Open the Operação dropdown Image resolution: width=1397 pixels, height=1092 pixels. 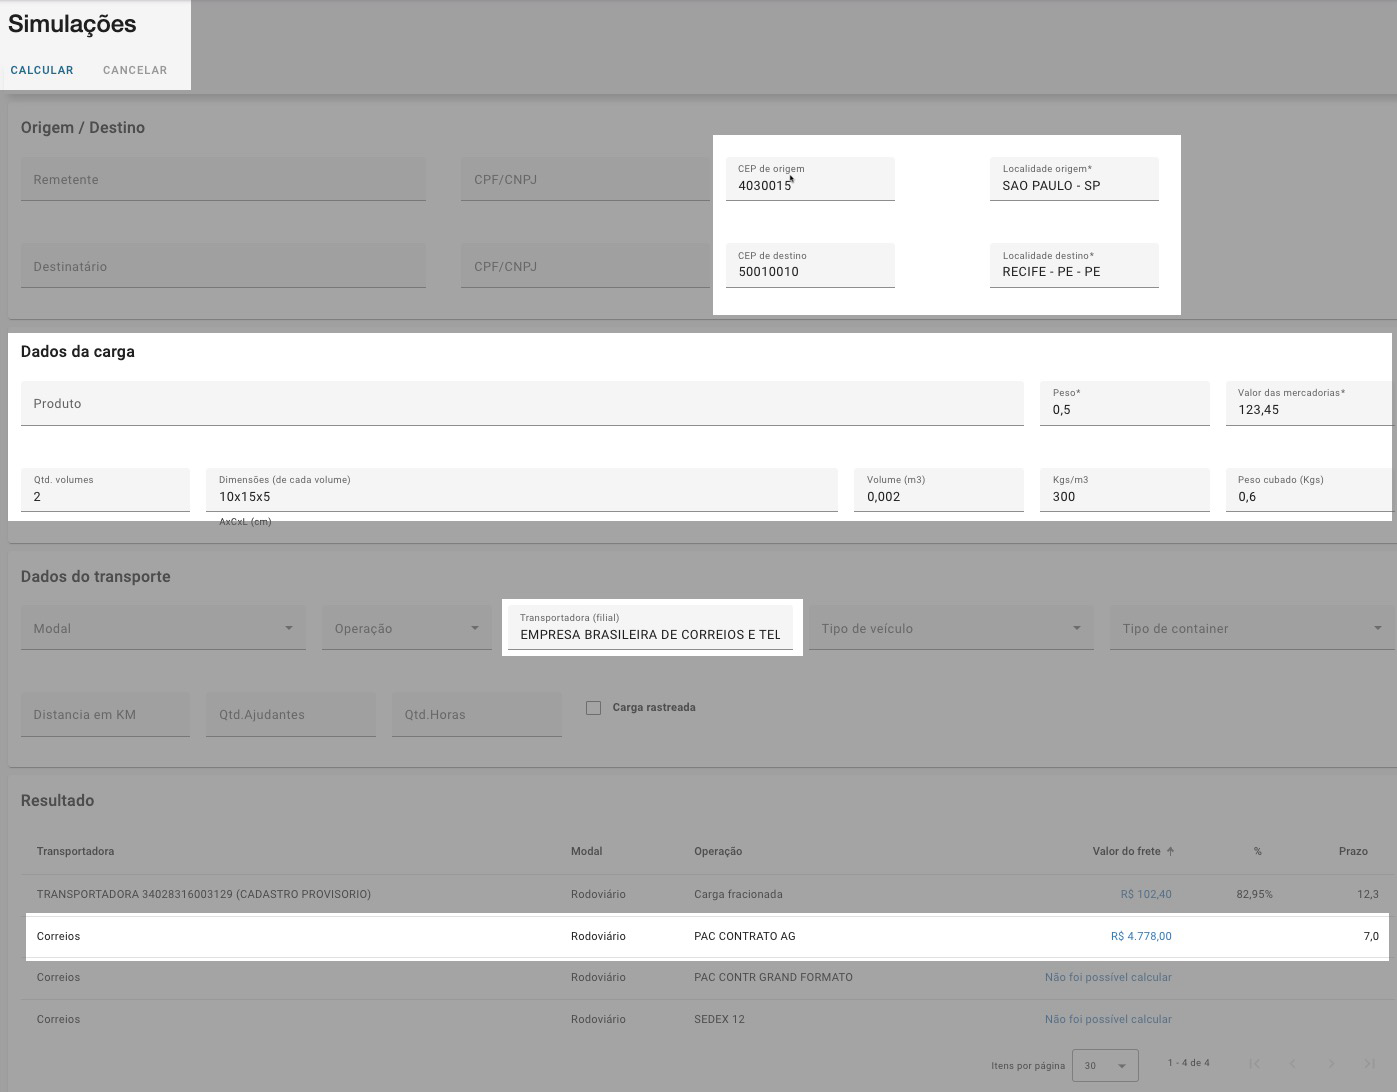(x=407, y=628)
